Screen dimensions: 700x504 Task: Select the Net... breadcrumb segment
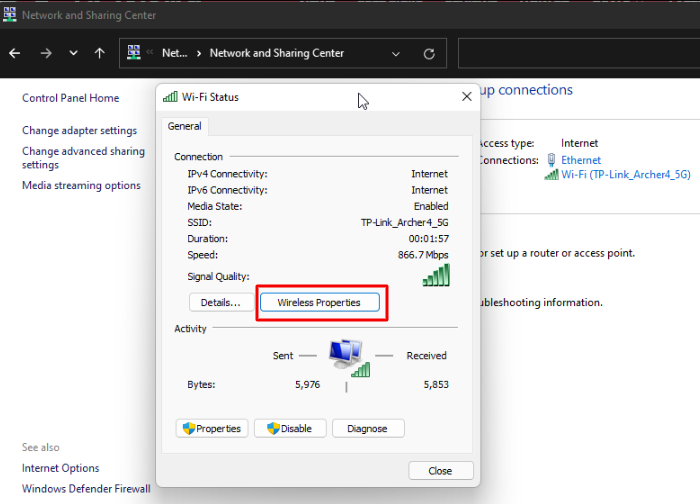(175, 53)
